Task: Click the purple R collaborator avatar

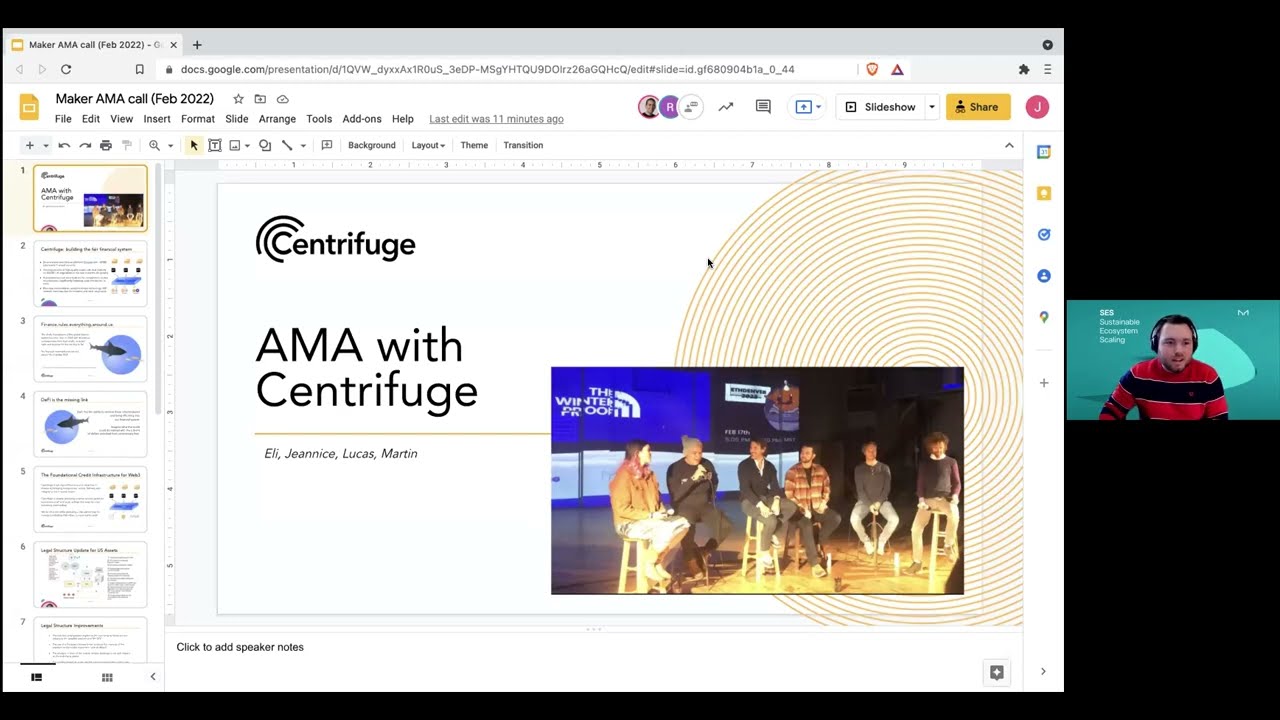Action: coord(669,107)
